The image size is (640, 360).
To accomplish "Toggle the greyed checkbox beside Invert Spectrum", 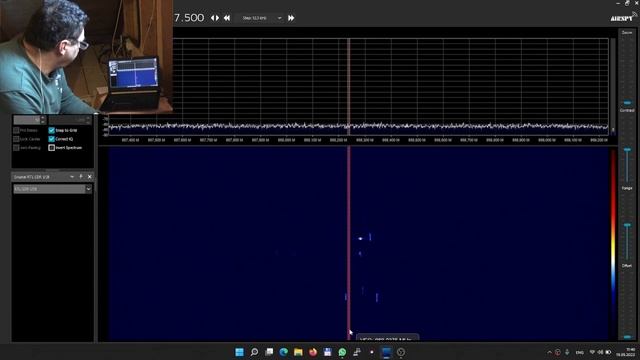I will 16,147.
